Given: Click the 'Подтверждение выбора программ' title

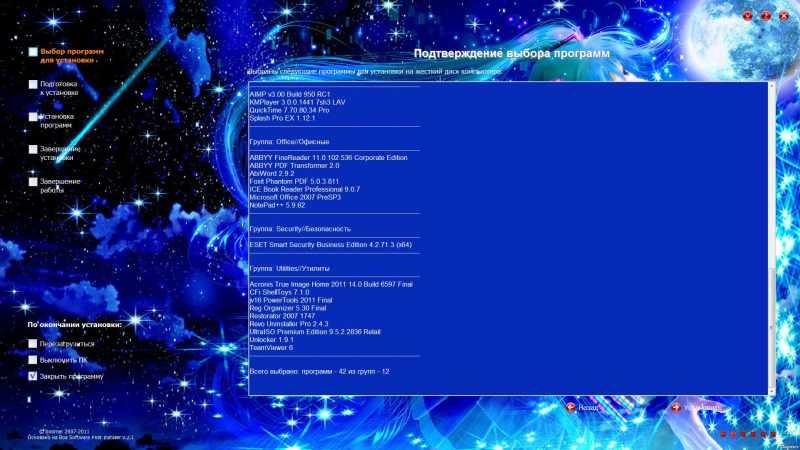Looking at the screenshot, I should [512, 54].
